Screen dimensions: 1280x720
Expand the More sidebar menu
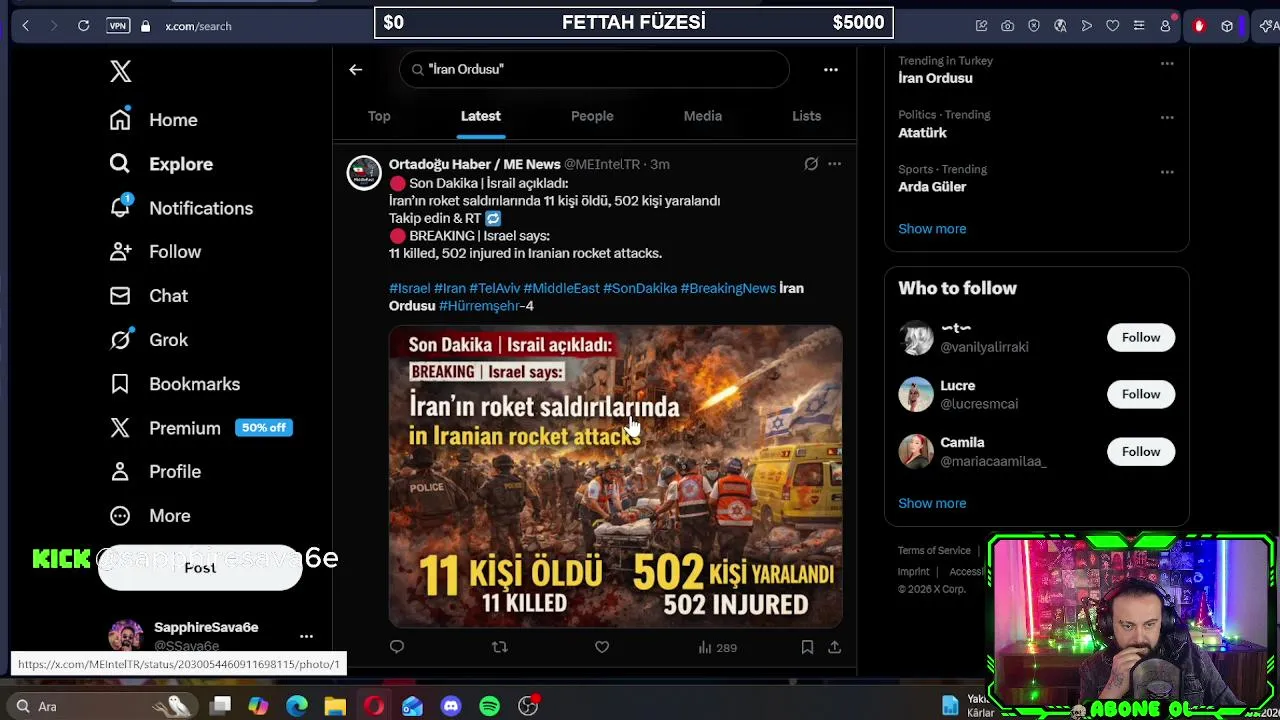(x=150, y=516)
